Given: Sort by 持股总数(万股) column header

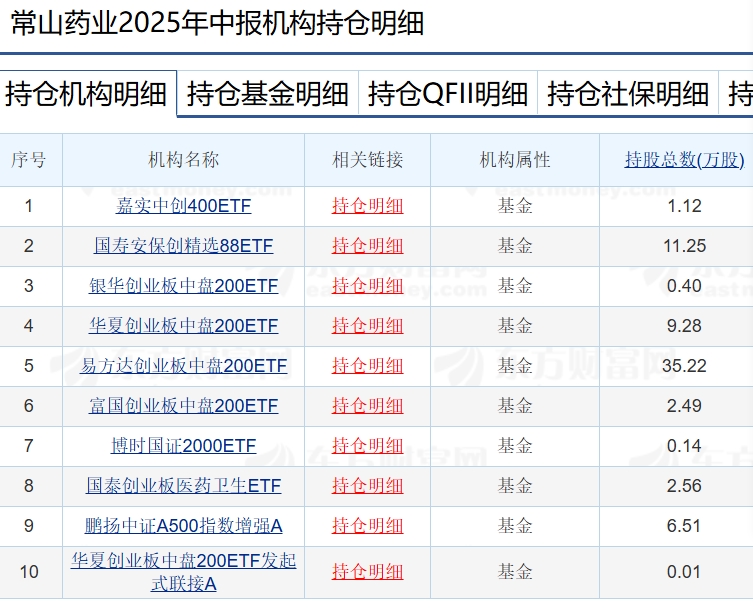Looking at the screenshot, I should (684, 159).
